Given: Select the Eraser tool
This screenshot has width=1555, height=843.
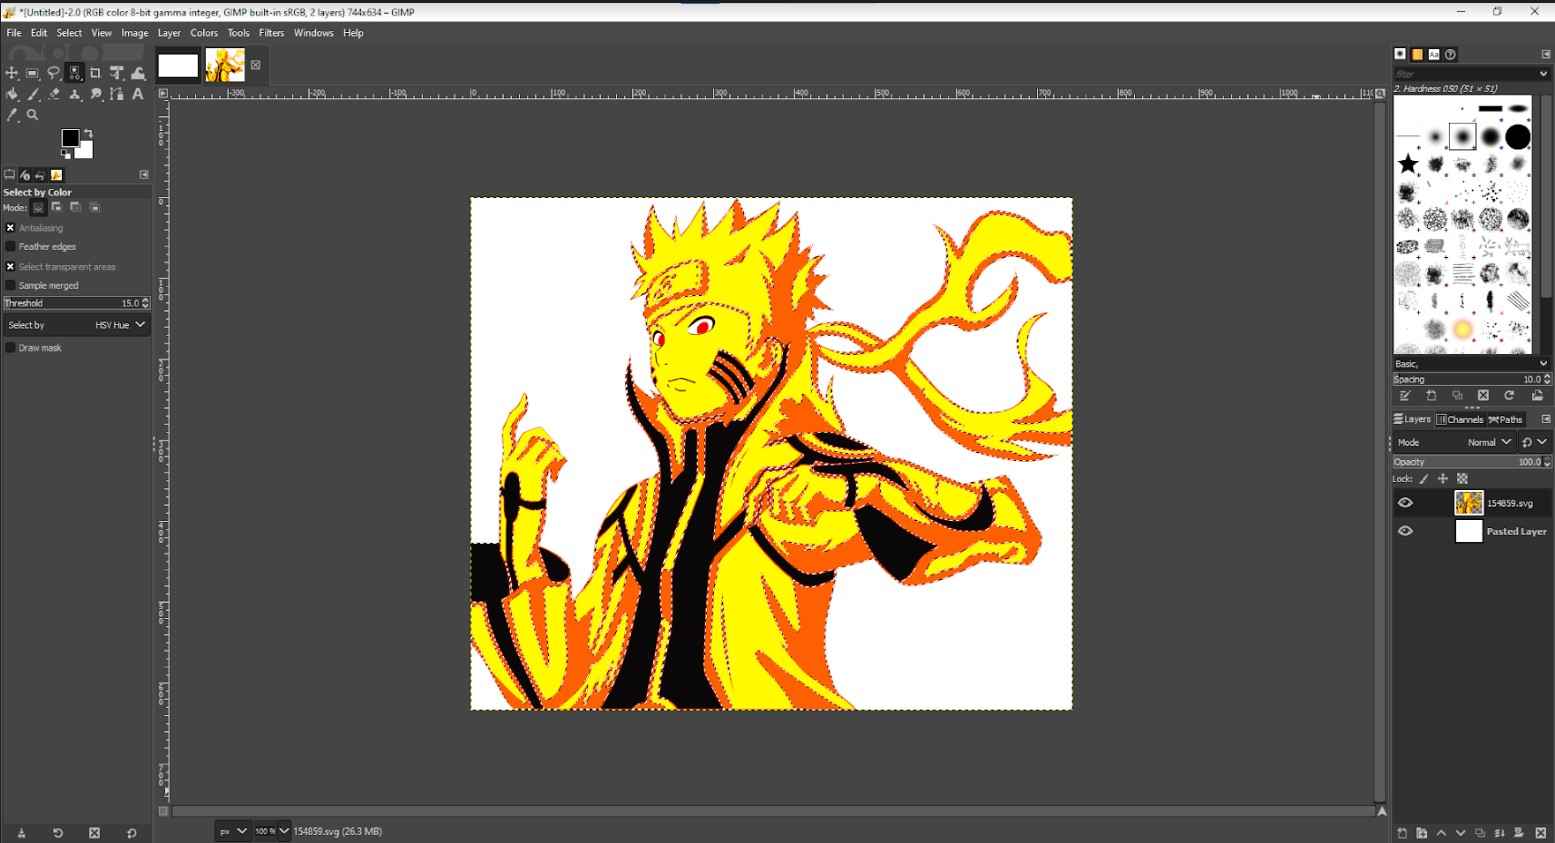Looking at the screenshot, I should click(x=54, y=94).
